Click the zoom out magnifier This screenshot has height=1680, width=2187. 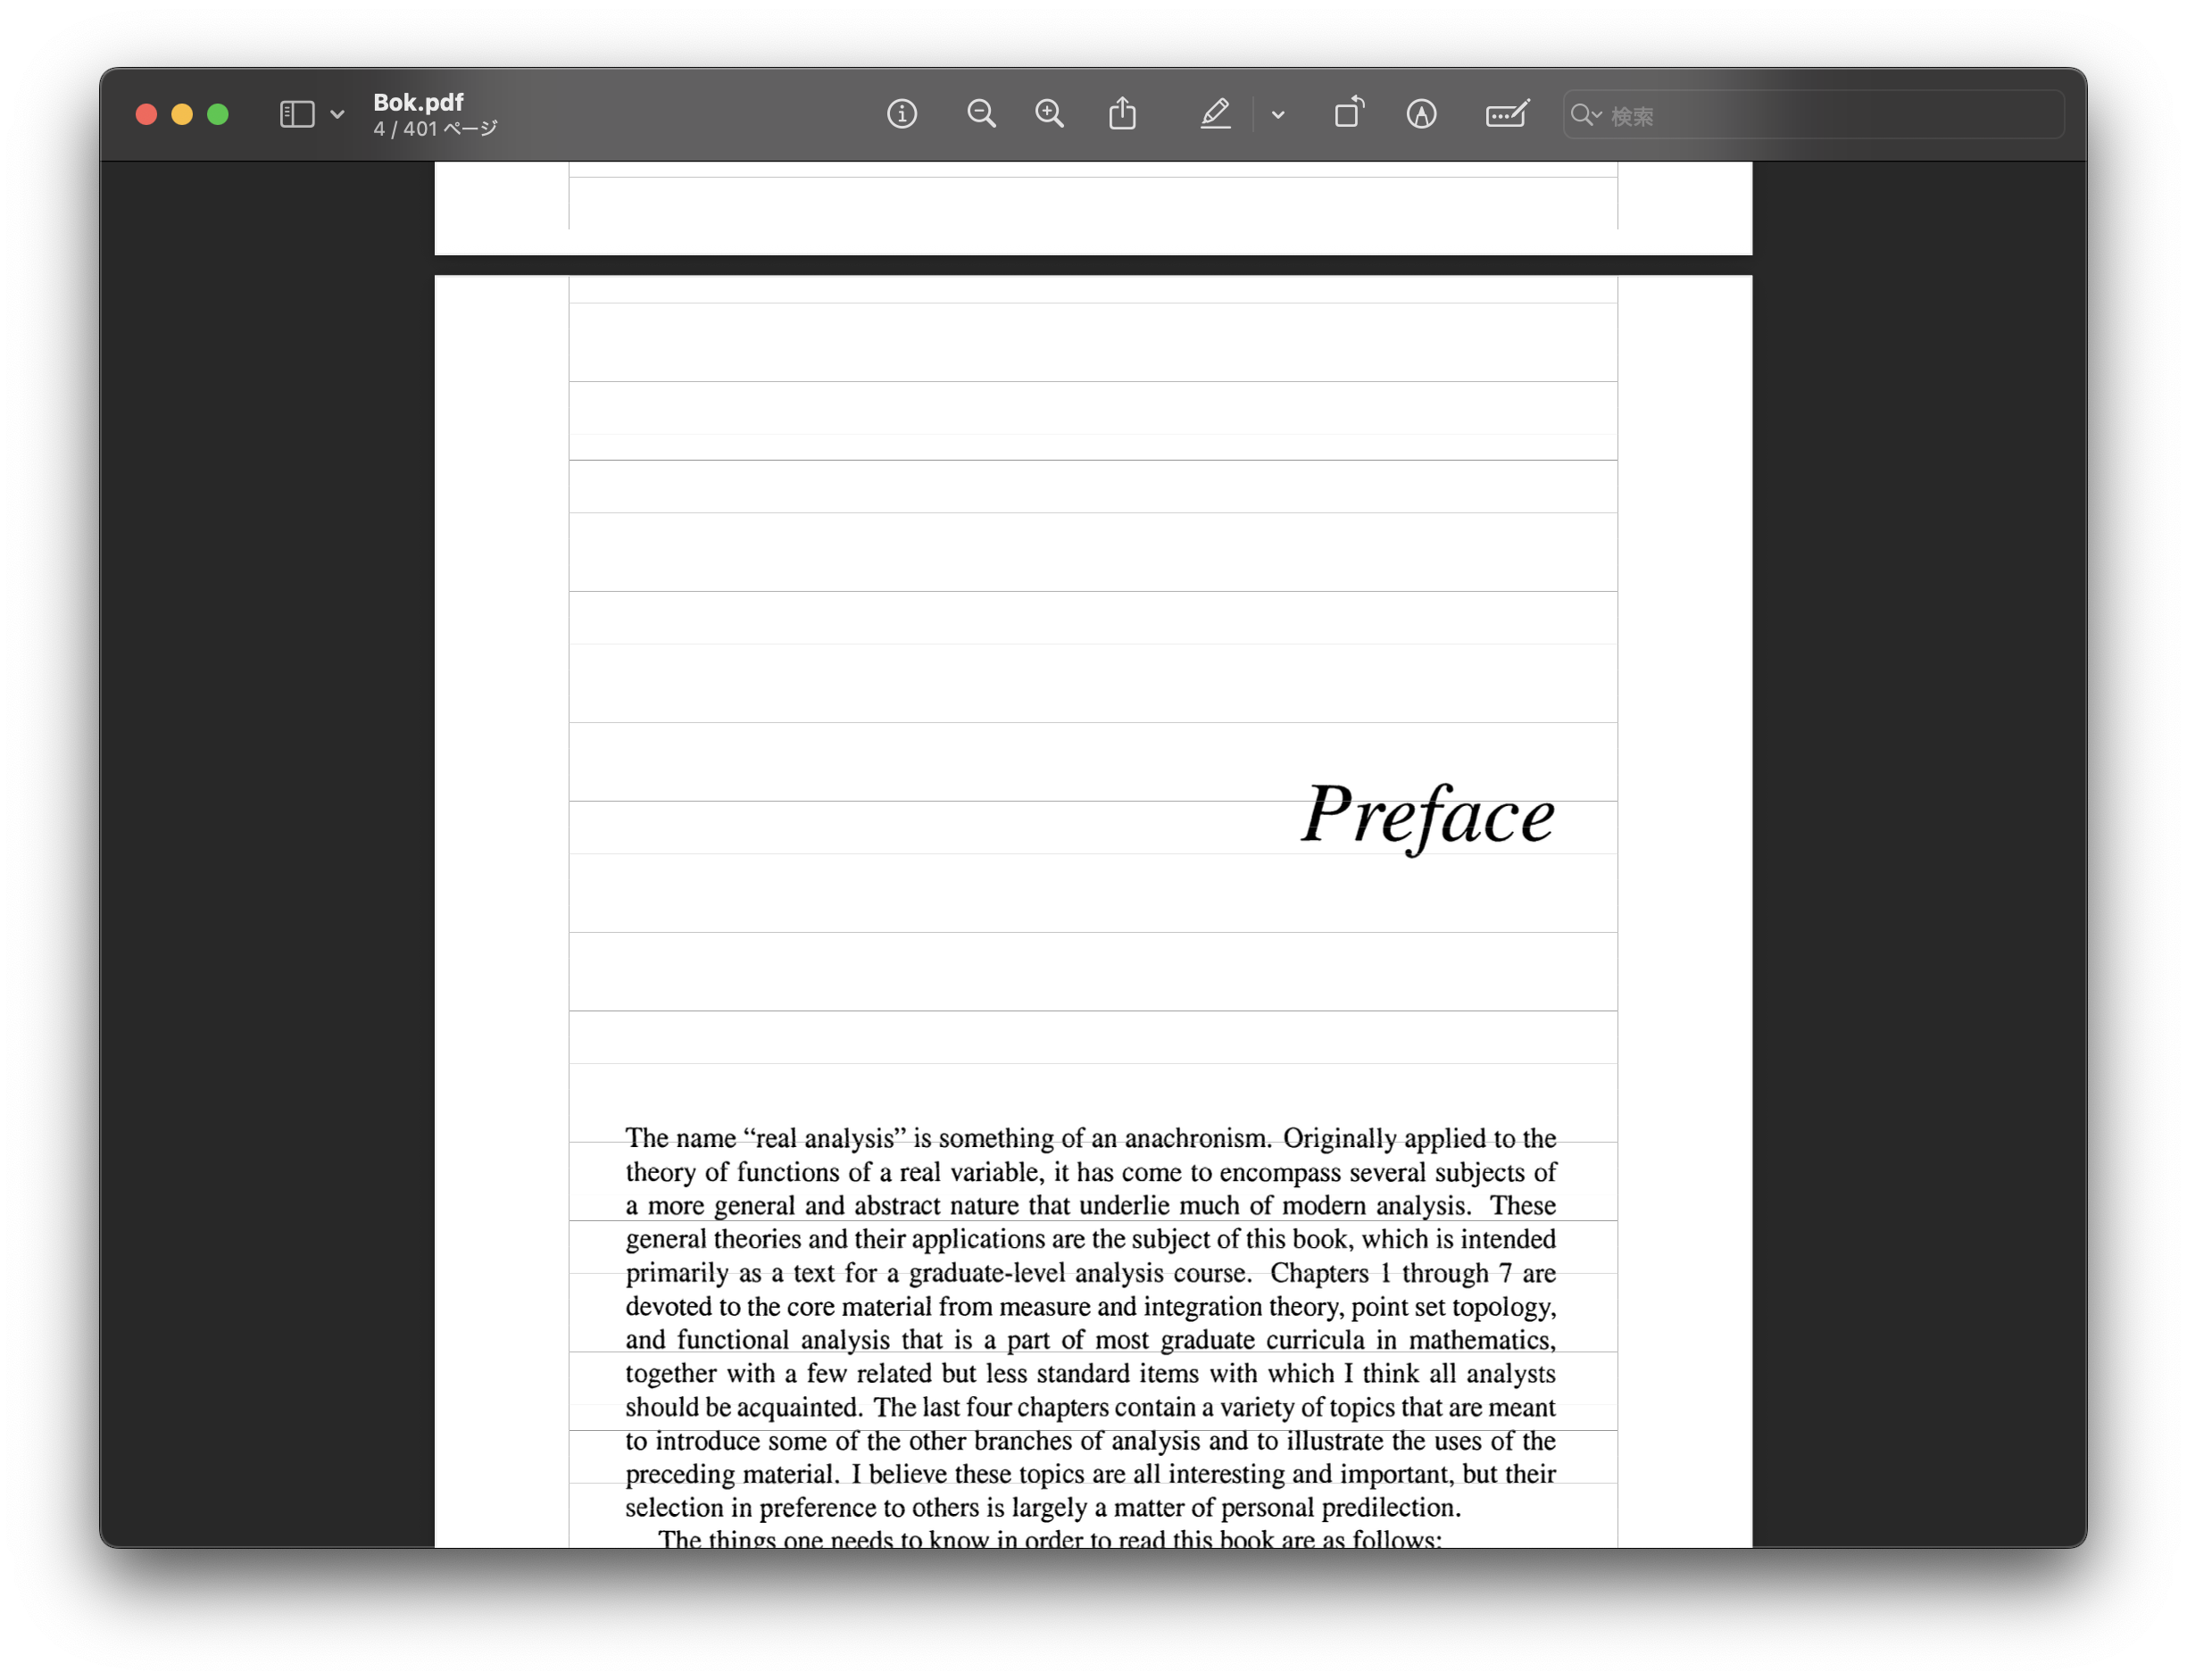pyautogui.click(x=981, y=114)
